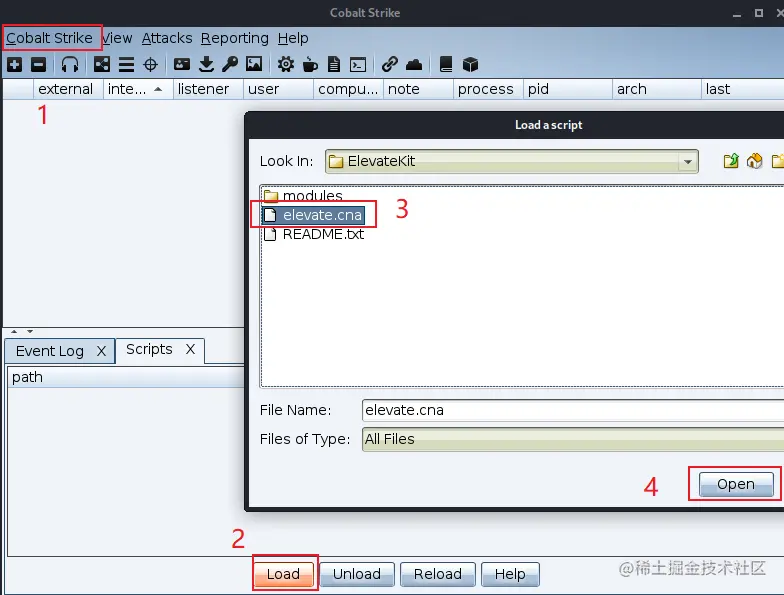Click the split pane collapse-down arrow

[x=30, y=331]
